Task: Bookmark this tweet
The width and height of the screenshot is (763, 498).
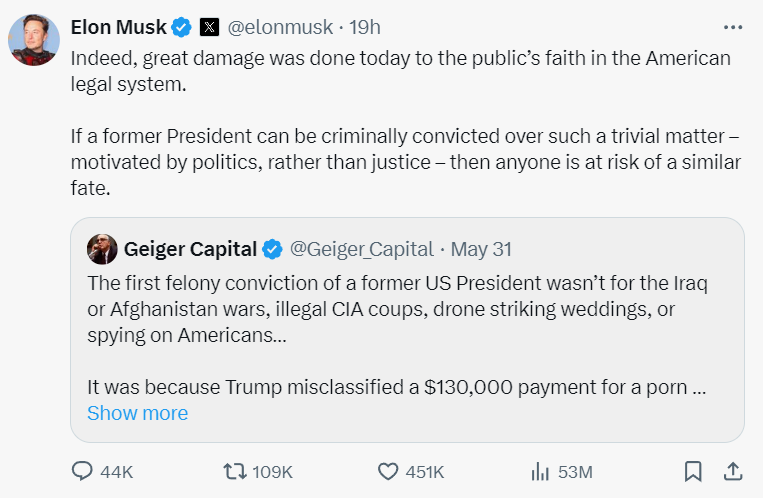Action: 692,471
